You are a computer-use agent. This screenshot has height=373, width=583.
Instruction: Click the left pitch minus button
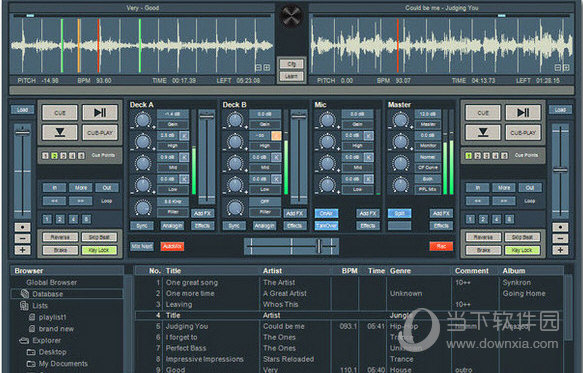[x=22, y=238]
